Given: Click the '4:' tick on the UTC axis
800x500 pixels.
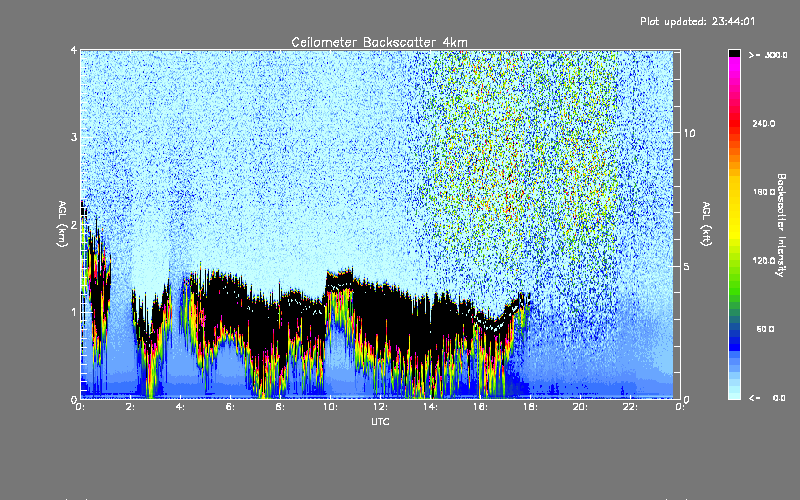Looking at the screenshot, I should (180, 407).
